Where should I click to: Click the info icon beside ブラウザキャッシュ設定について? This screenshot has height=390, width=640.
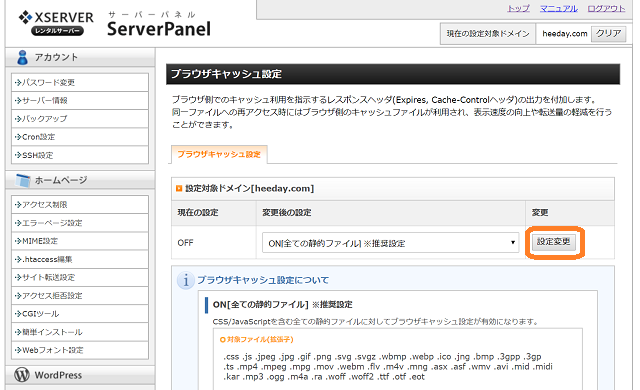185,280
